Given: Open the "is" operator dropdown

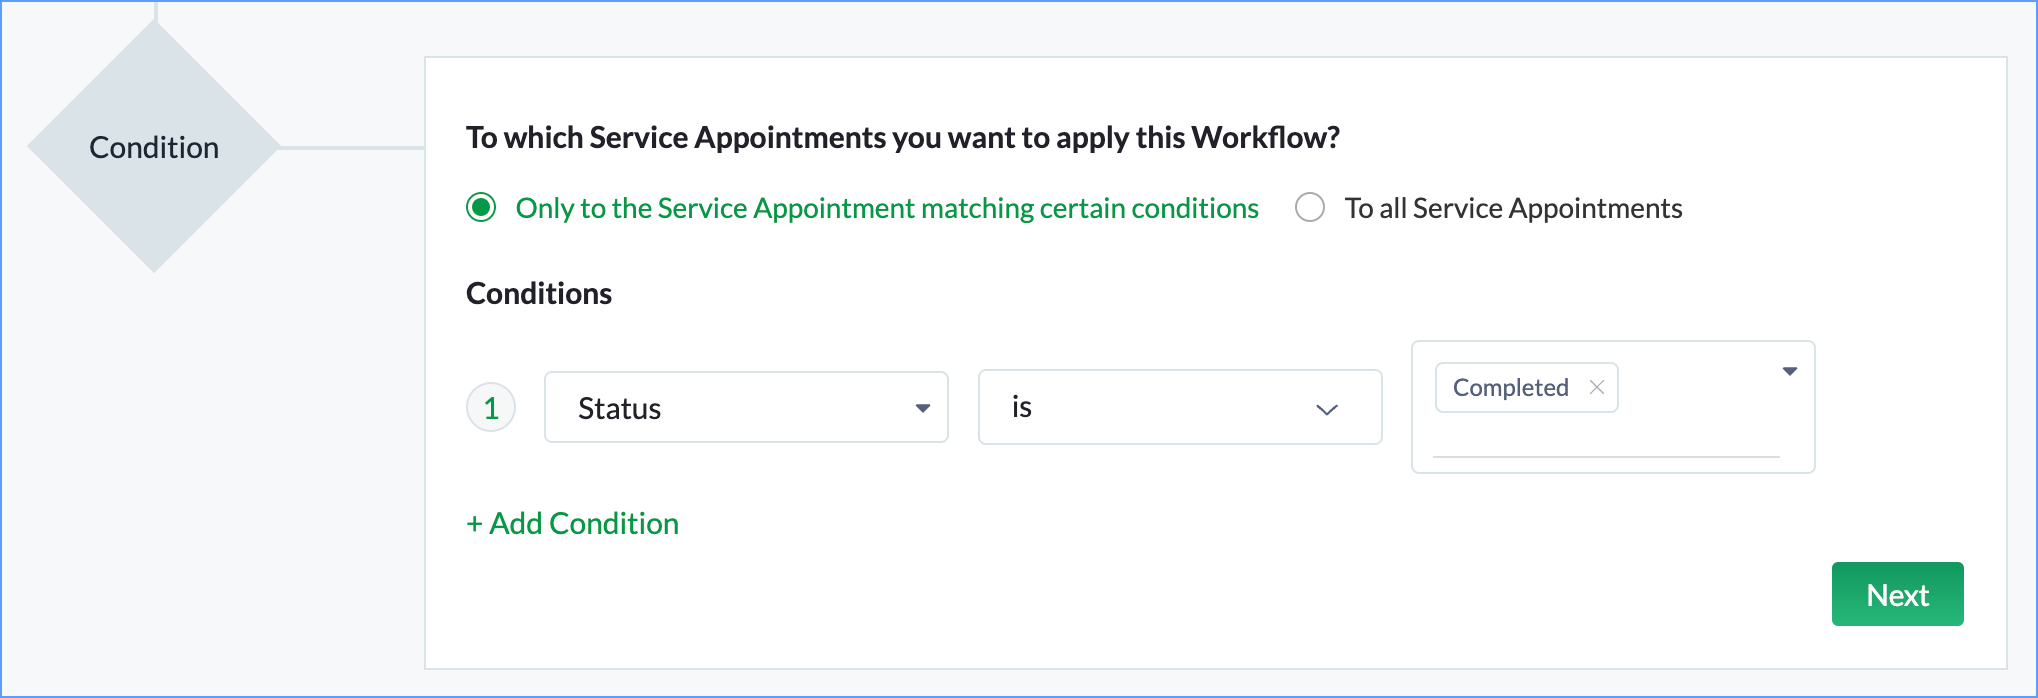Looking at the screenshot, I should [1179, 407].
